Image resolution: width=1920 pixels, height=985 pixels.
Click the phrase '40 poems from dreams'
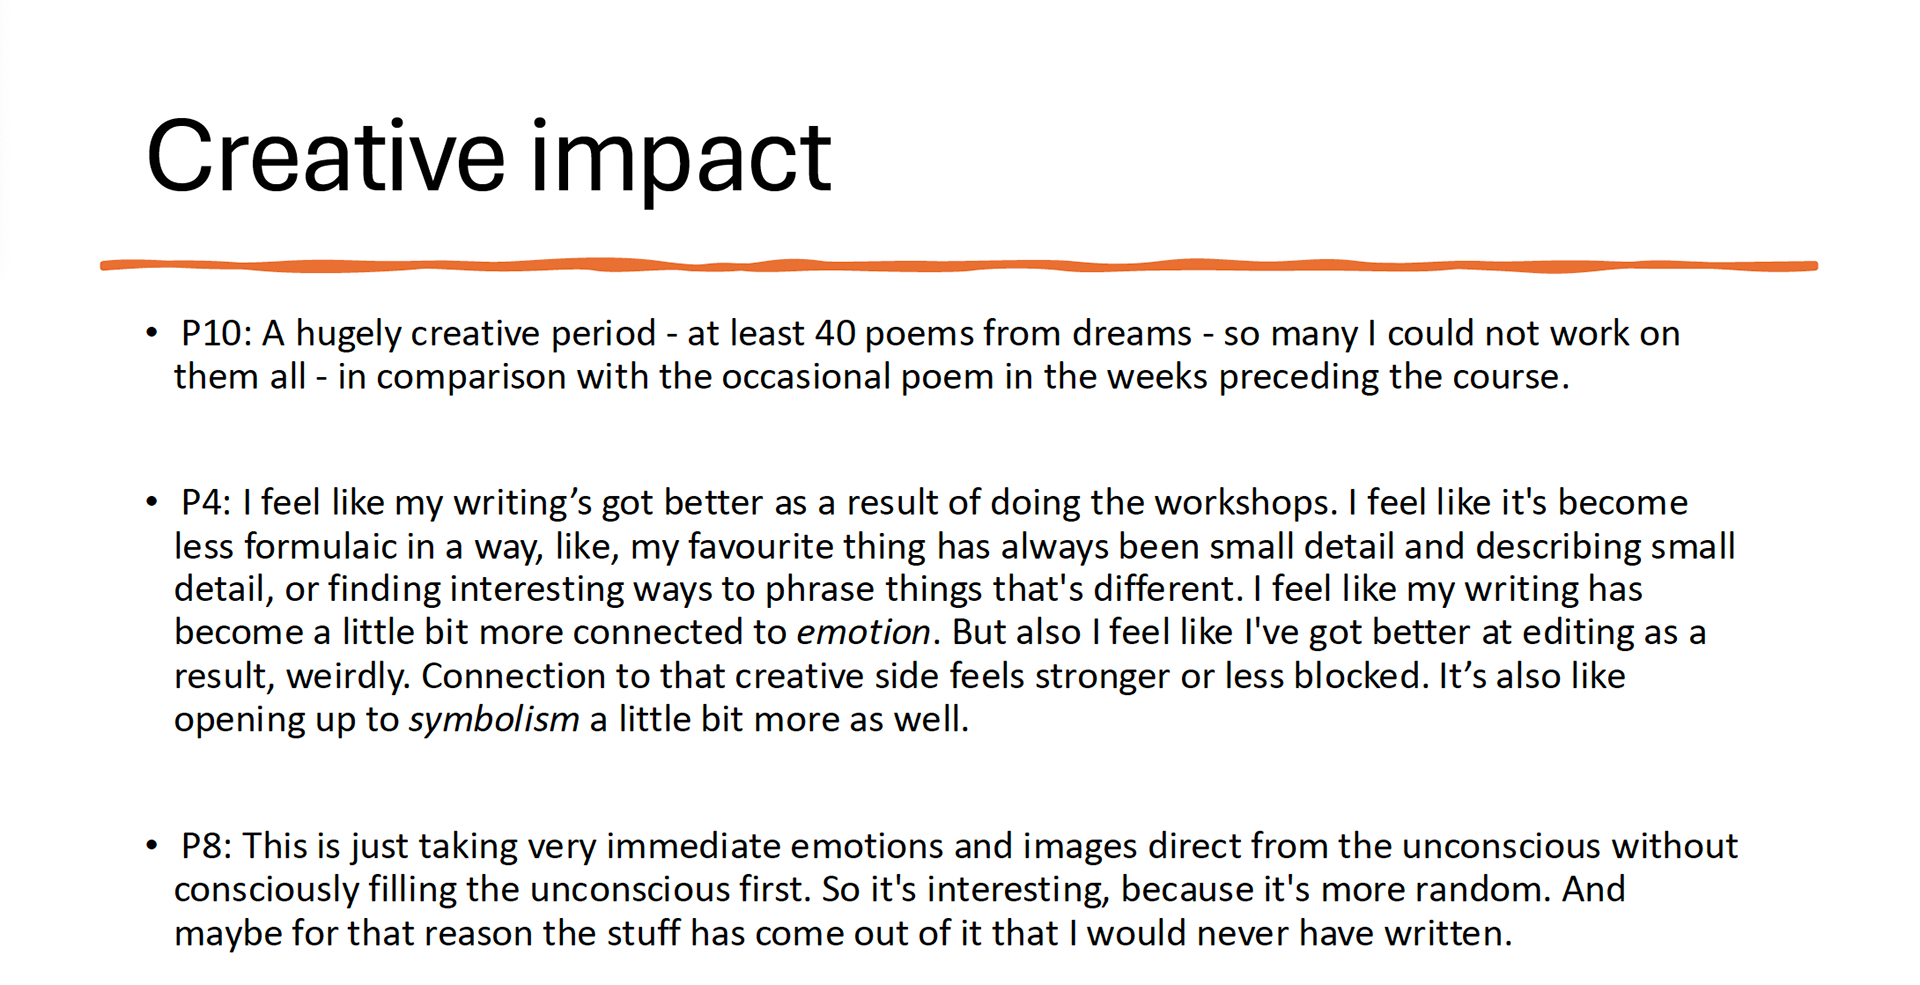1004,333
